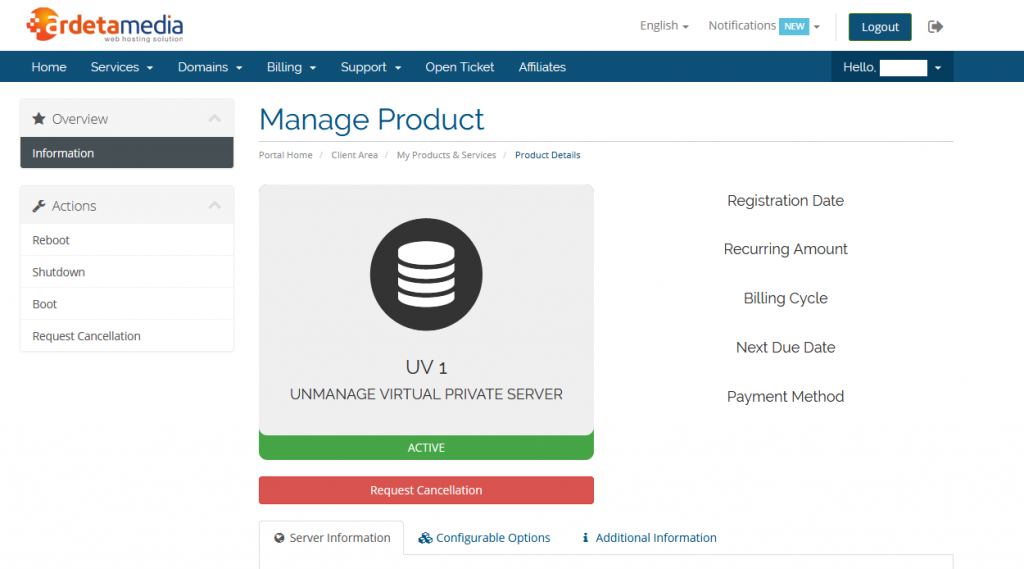Screen dimensions: 1024x569
Task: Click the Ardetamedia logo
Action: [x=105, y=25]
